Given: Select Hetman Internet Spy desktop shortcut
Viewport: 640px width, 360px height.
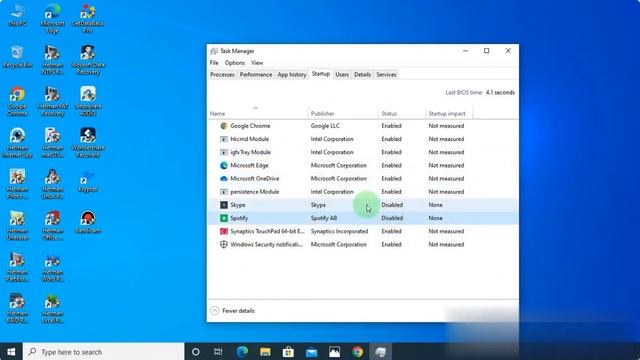Looking at the screenshot, I should click(x=17, y=143).
